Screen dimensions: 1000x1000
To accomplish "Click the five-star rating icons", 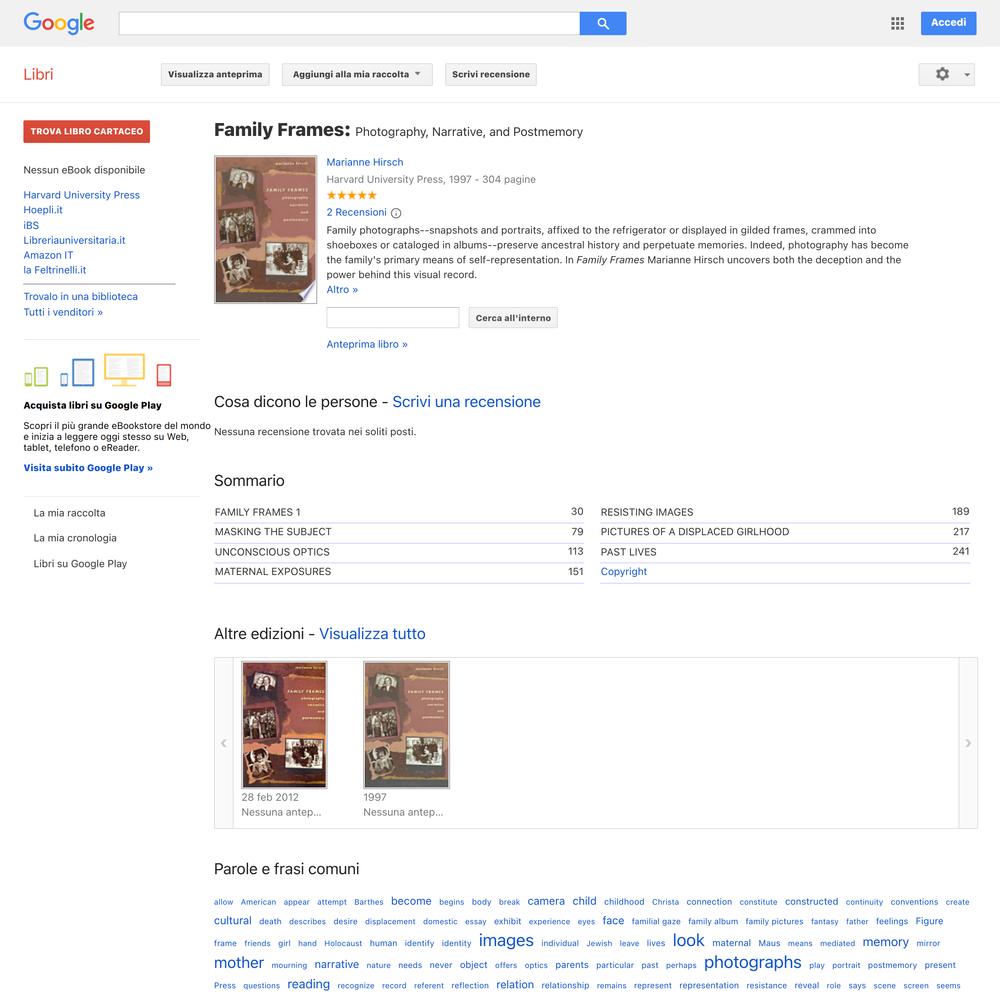I will [351, 195].
